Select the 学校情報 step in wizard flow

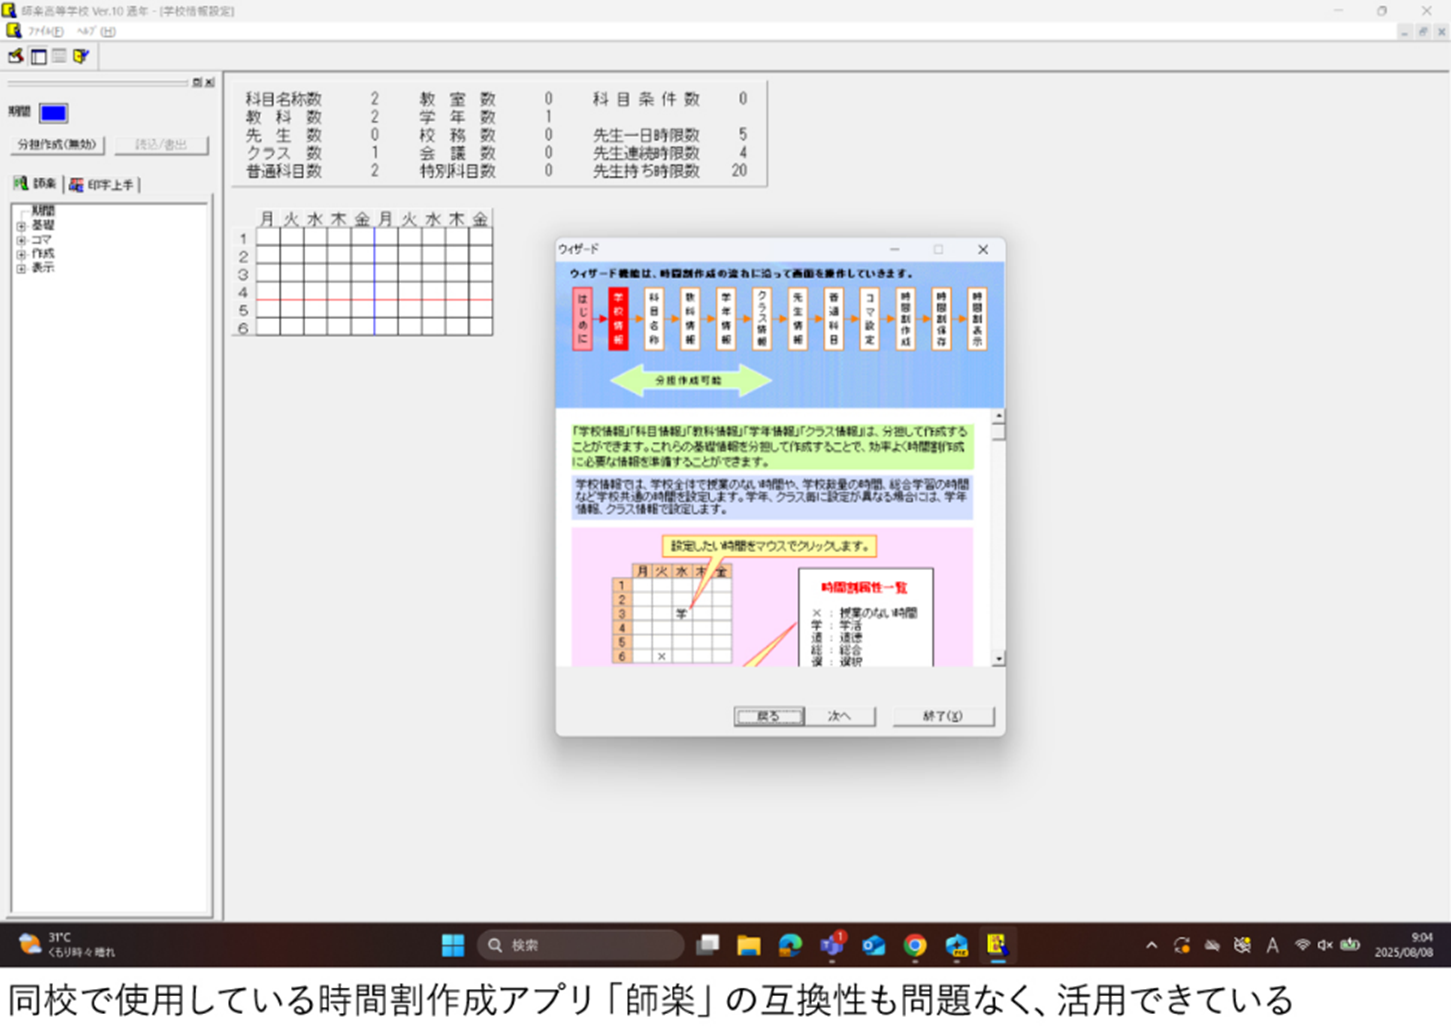click(618, 319)
